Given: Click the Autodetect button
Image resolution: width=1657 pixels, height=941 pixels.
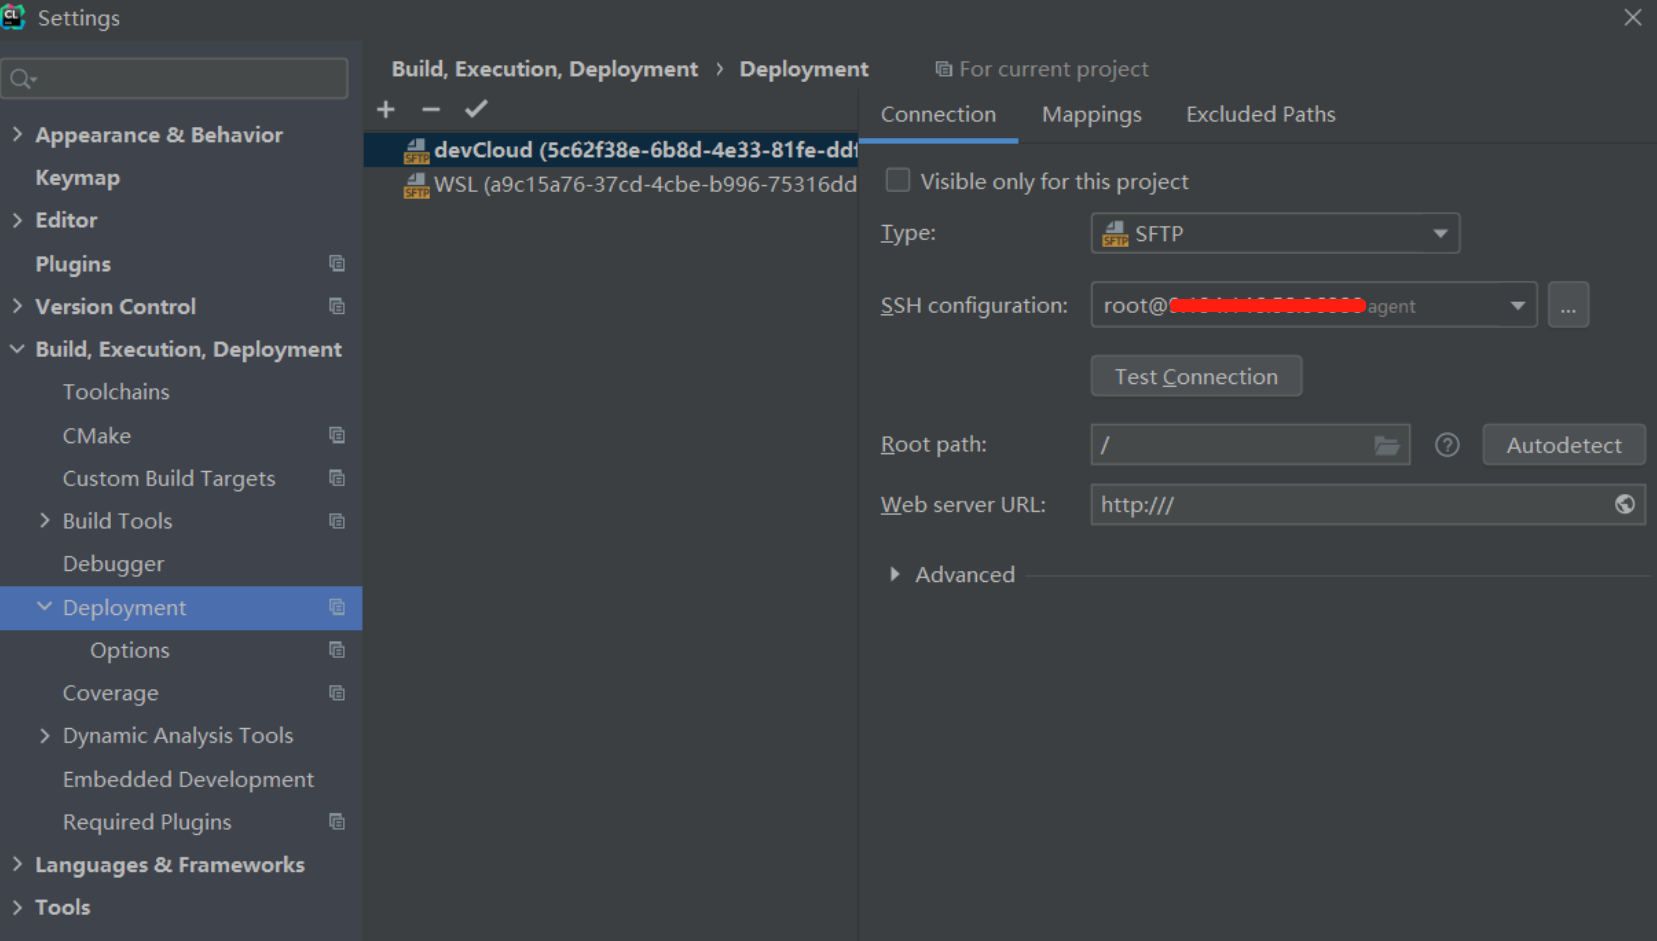Looking at the screenshot, I should (x=1563, y=445).
